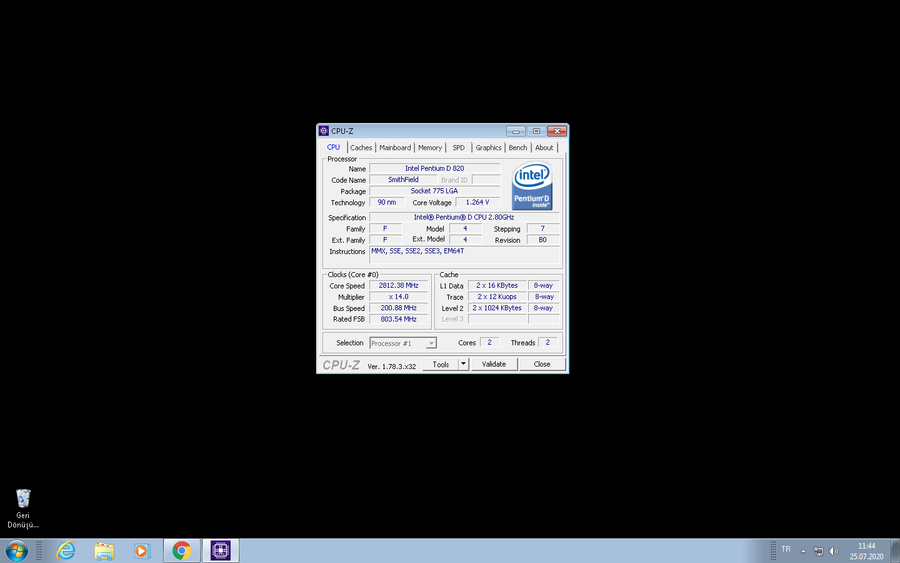The width and height of the screenshot is (900, 563).
Task: Select the CPU tab
Action: 333,147
